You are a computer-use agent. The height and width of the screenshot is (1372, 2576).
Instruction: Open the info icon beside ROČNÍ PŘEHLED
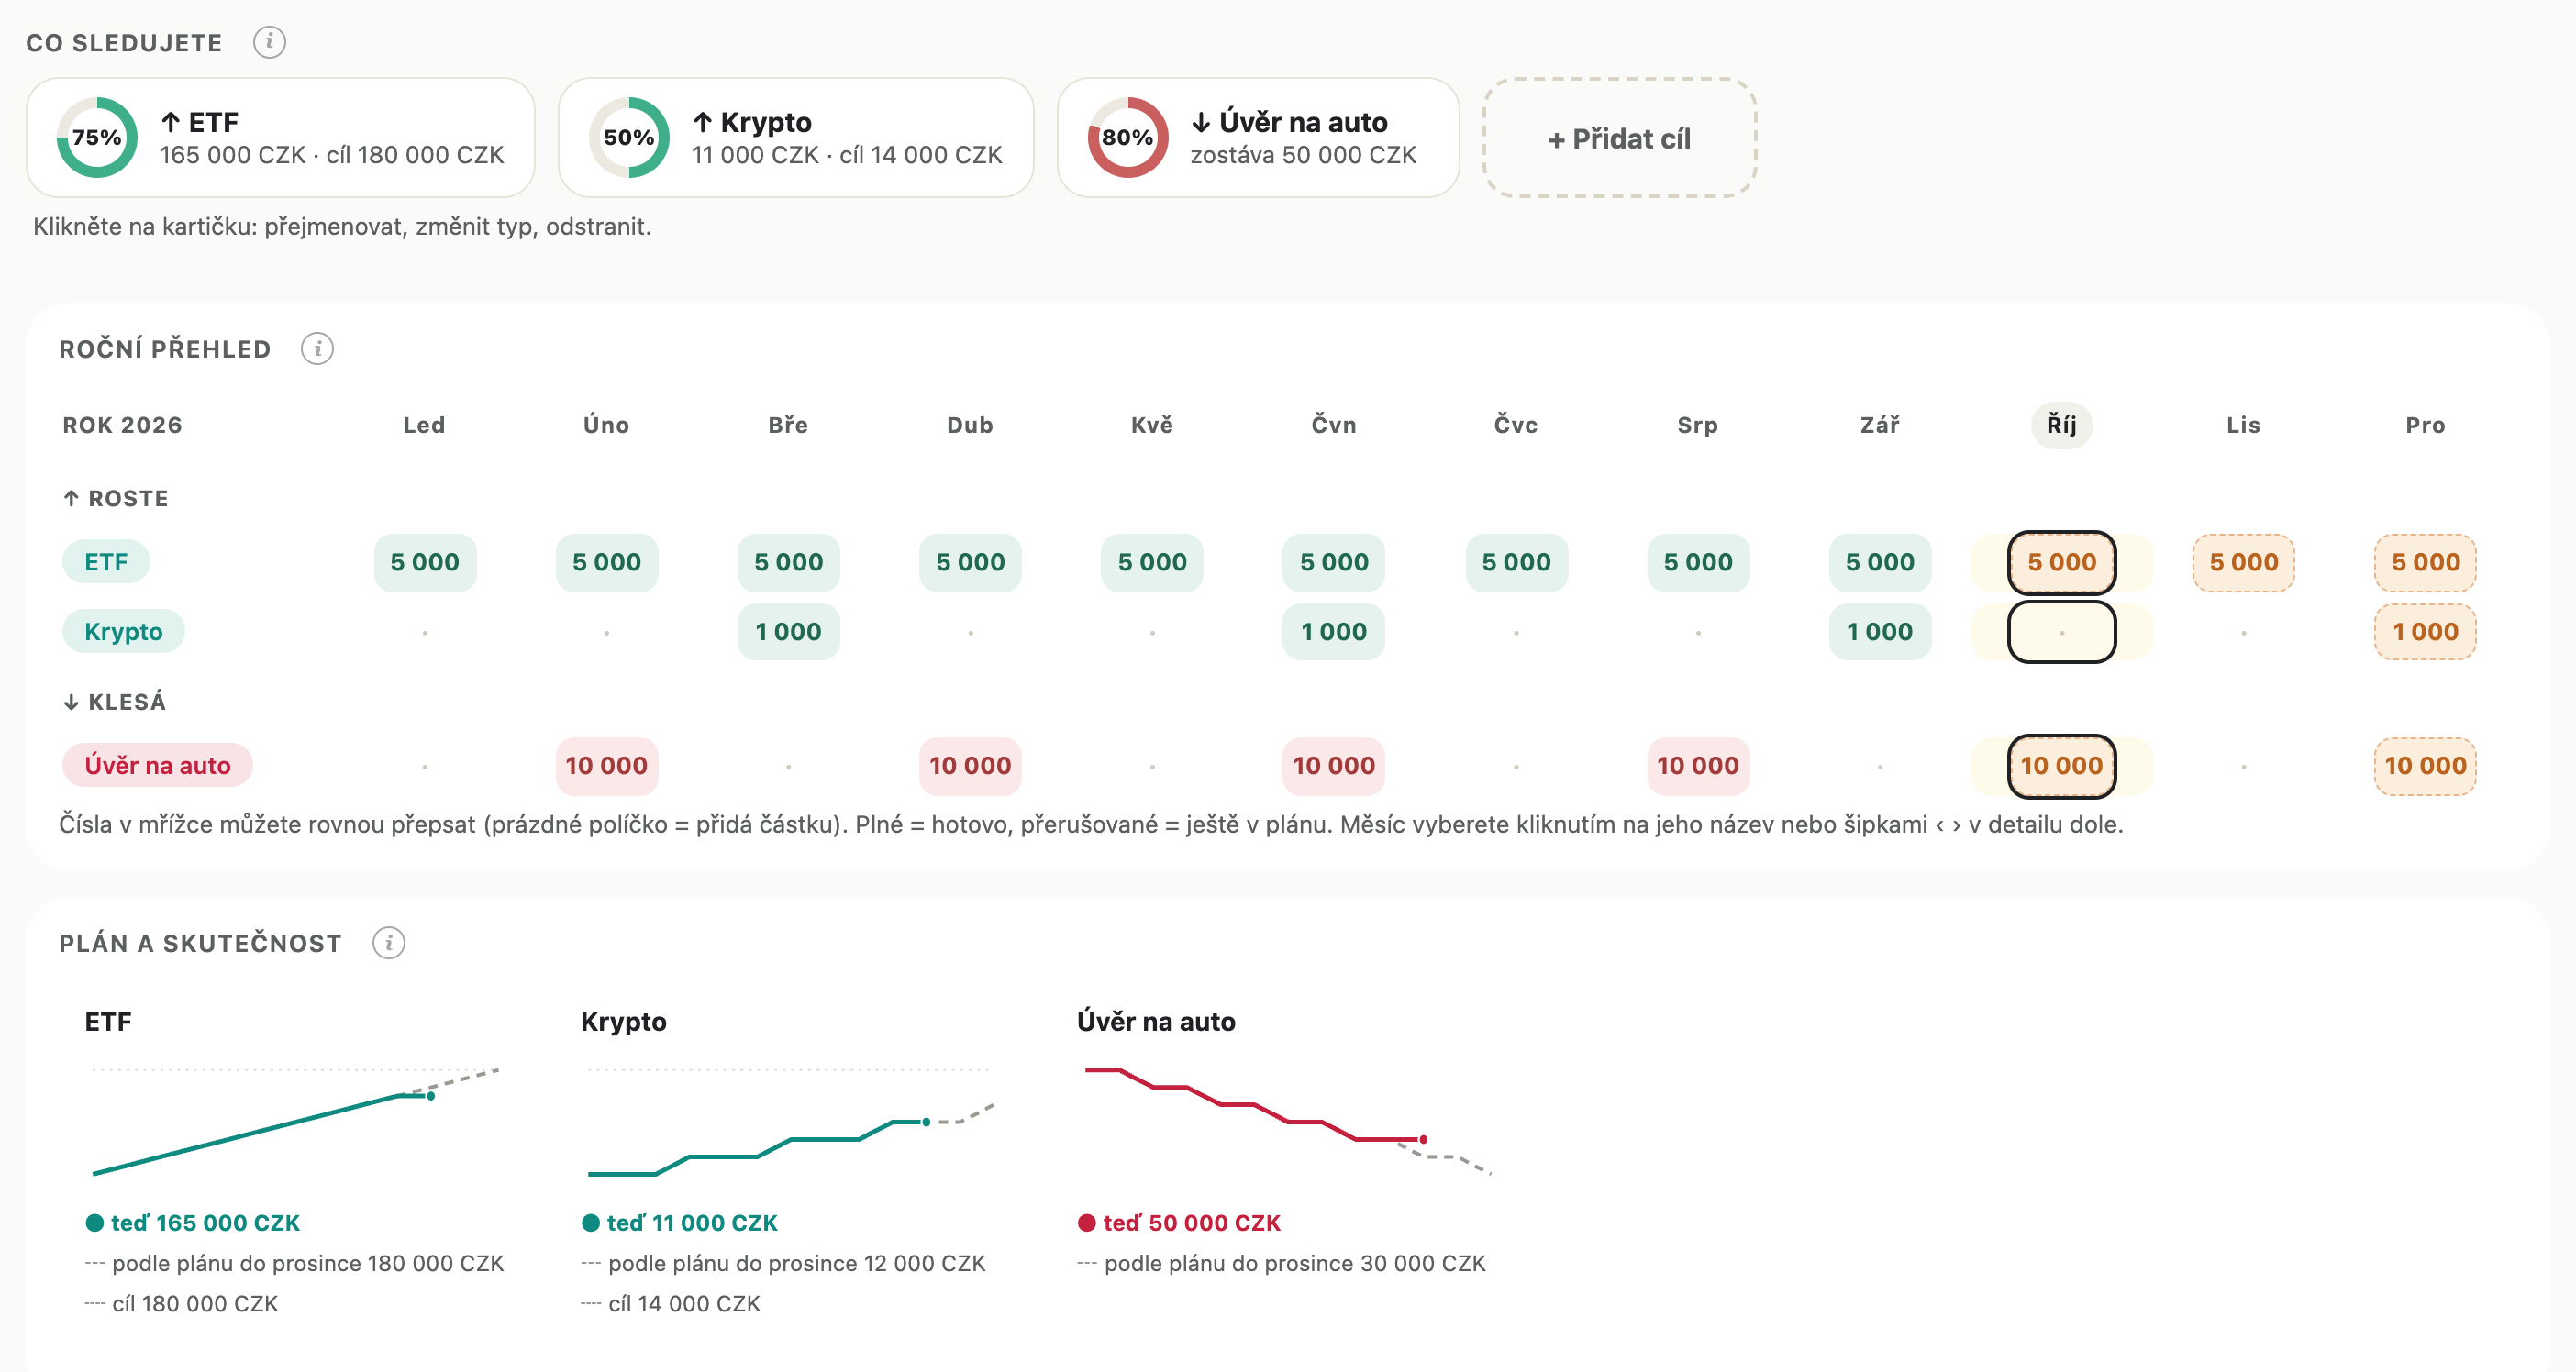(317, 349)
